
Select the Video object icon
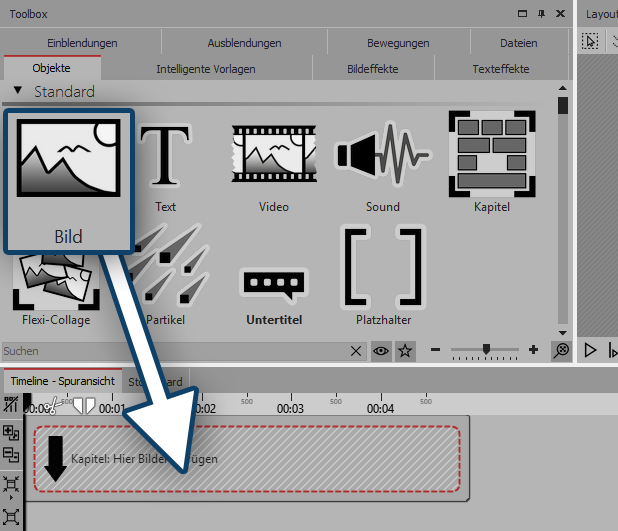[274, 154]
